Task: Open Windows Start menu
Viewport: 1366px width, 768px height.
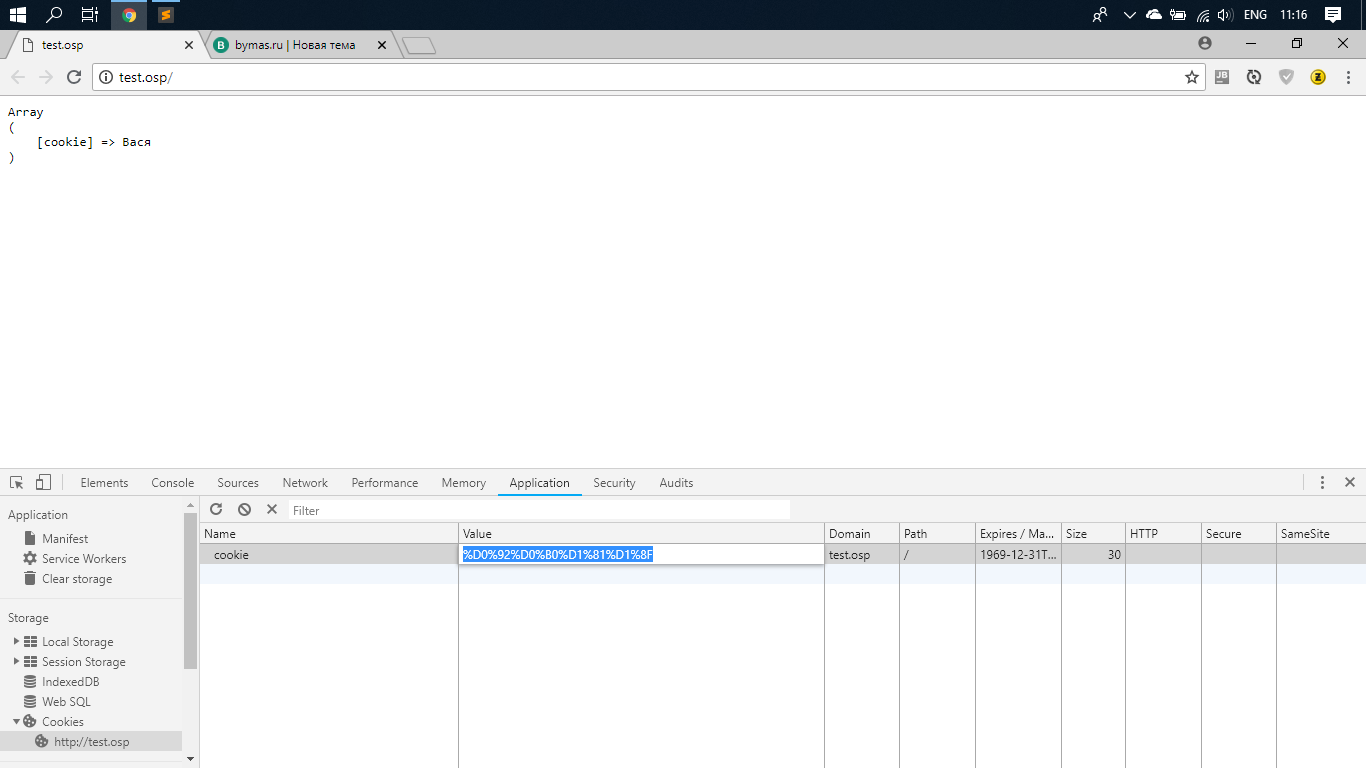Action: (17, 15)
